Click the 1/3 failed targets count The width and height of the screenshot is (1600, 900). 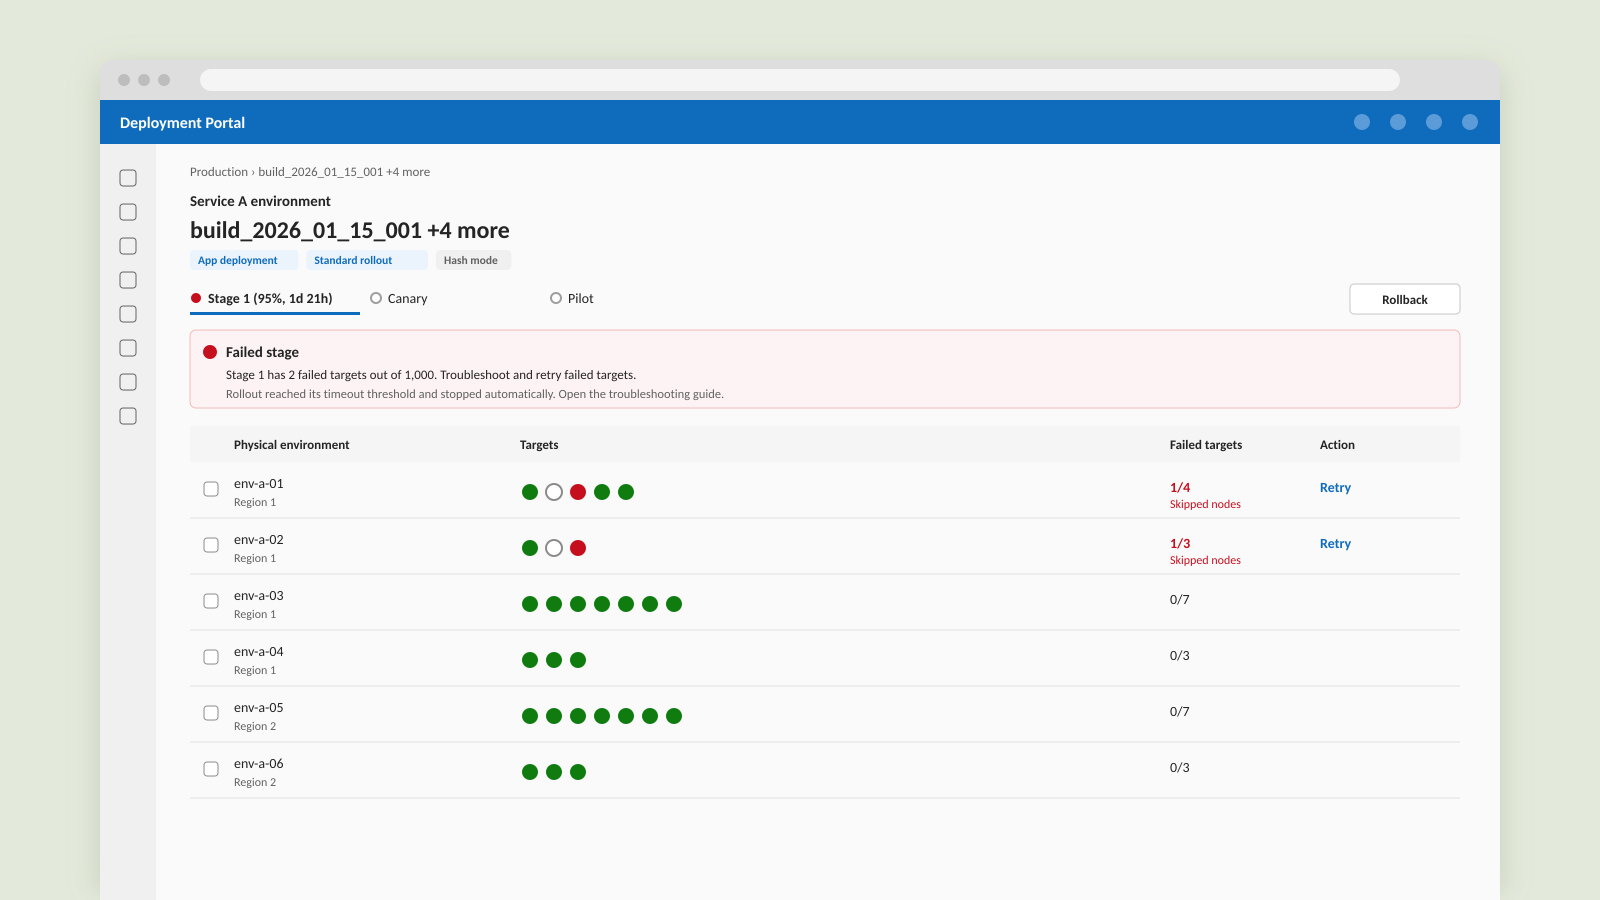pos(1180,544)
